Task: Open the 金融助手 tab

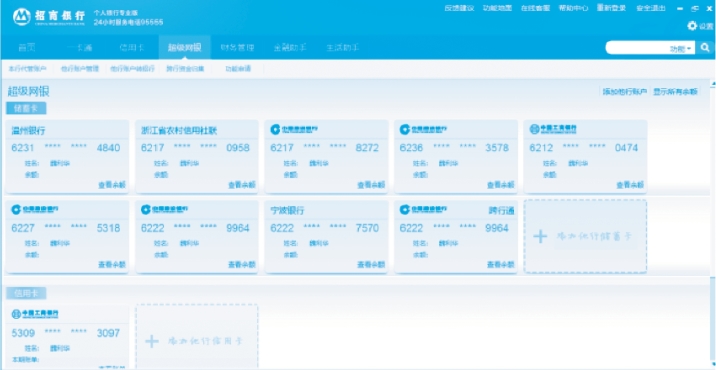Action: 290,48
